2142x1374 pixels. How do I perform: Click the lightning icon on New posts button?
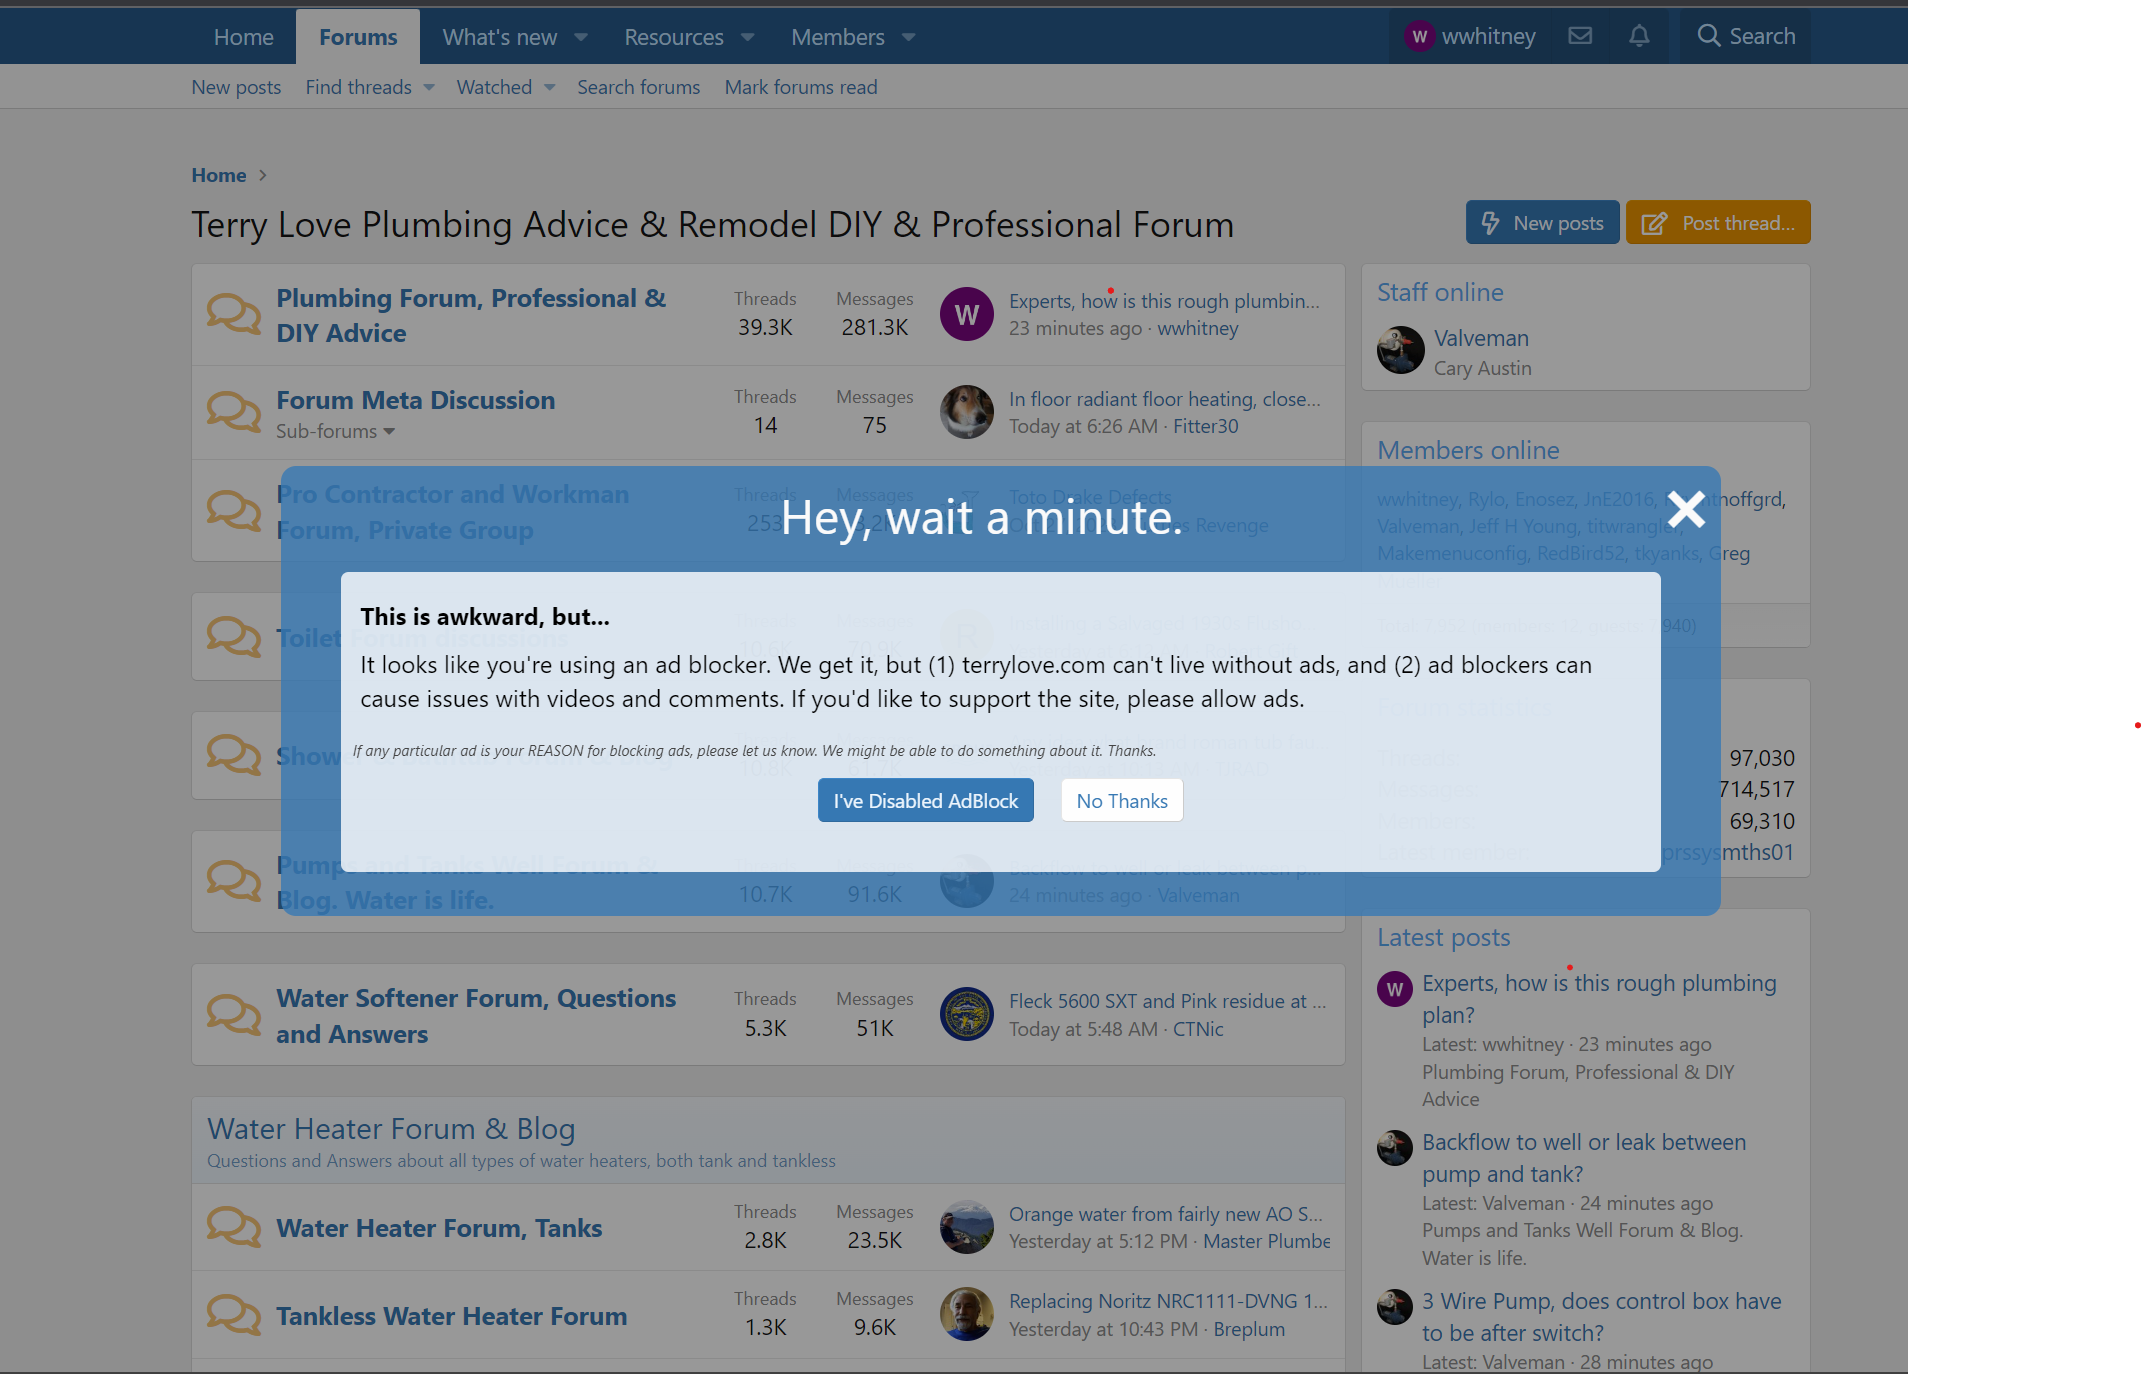[x=1490, y=222]
